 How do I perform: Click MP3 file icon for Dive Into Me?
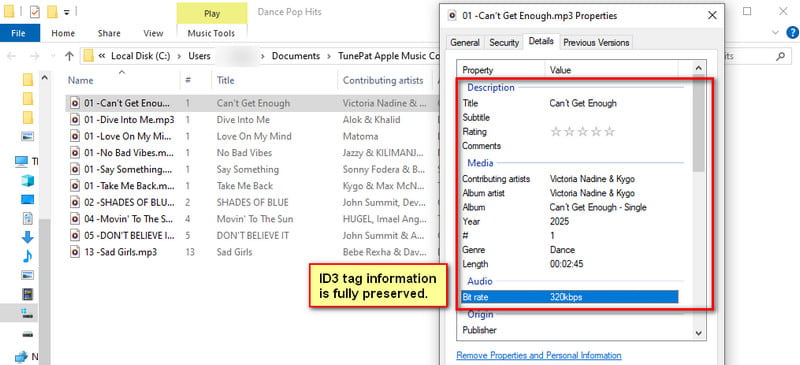click(x=75, y=119)
